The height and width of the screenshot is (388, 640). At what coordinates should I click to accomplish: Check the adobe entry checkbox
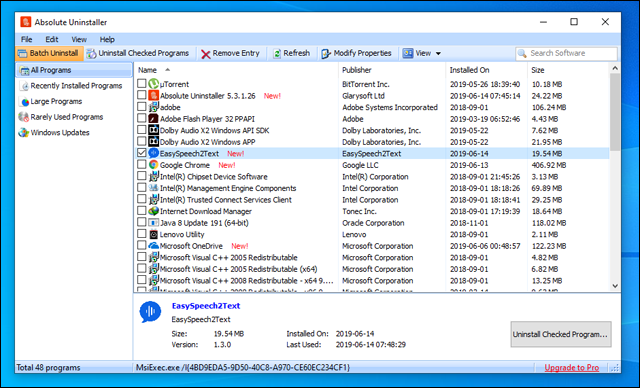tap(142, 106)
